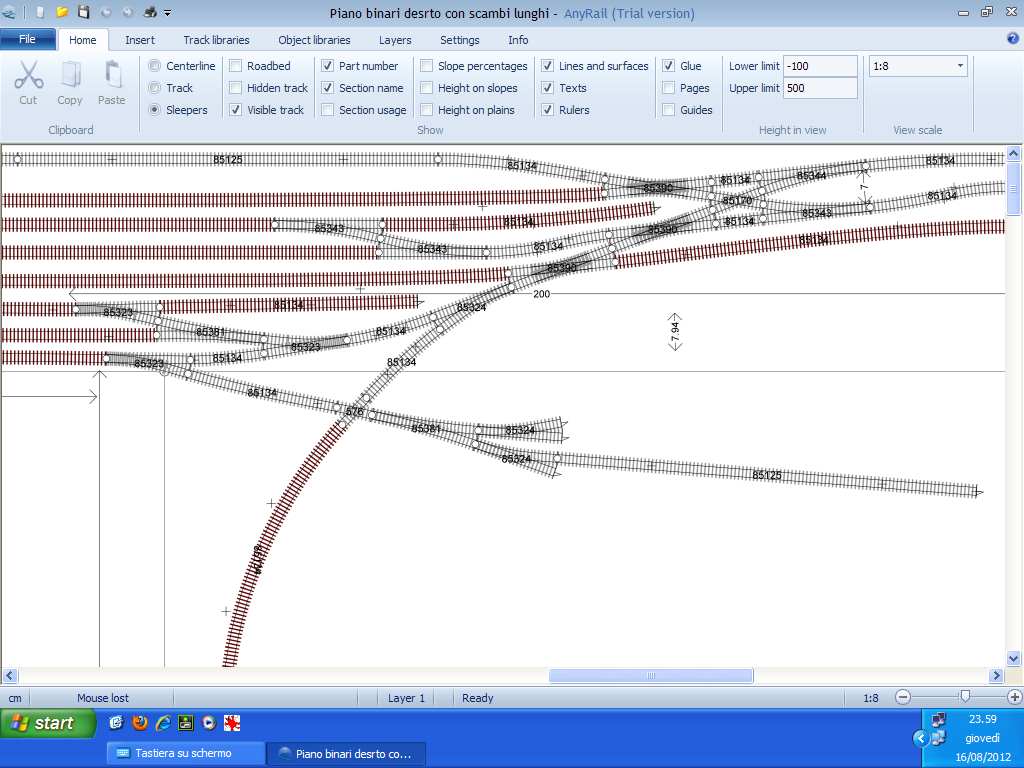Click the Cut scissors icon
Image resolution: width=1024 pixels, height=768 pixels.
[28, 78]
